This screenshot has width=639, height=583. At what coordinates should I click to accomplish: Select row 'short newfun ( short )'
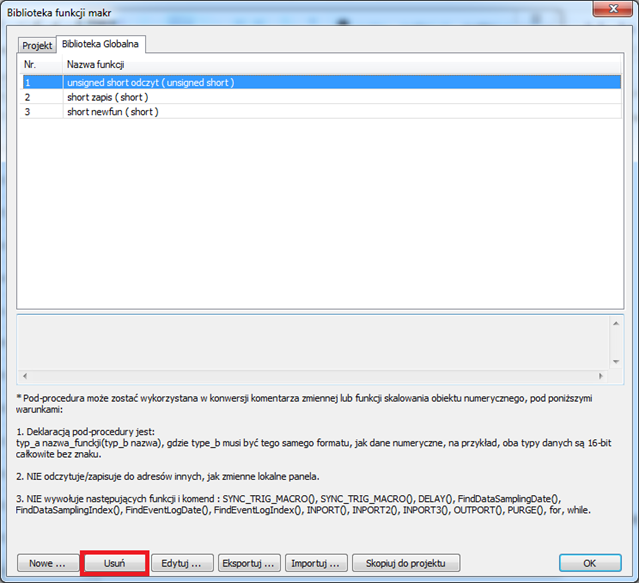tap(322, 112)
